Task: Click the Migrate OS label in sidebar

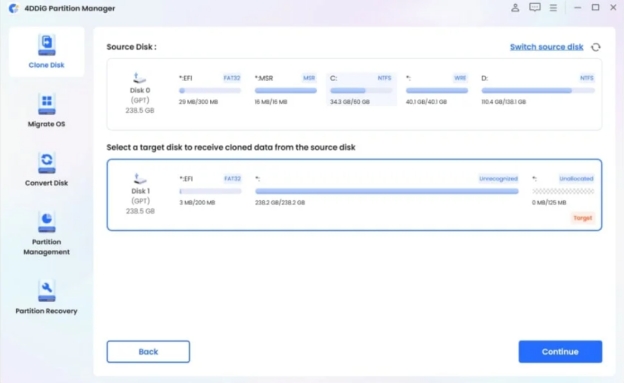Action: pyautogui.click(x=46, y=124)
